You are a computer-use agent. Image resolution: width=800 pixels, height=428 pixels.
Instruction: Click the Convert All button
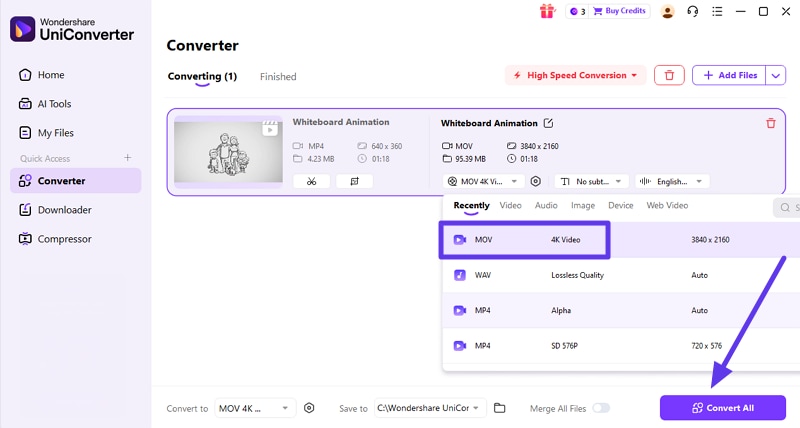point(722,408)
